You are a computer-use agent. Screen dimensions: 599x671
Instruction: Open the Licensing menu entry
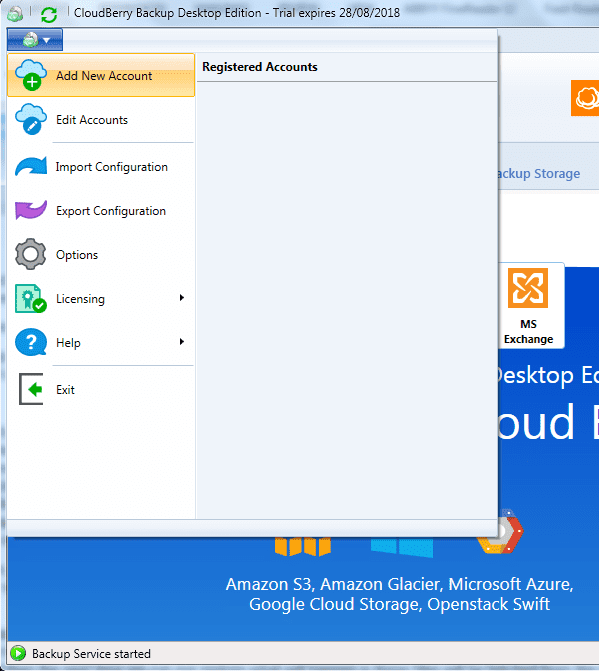coord(101,299)
